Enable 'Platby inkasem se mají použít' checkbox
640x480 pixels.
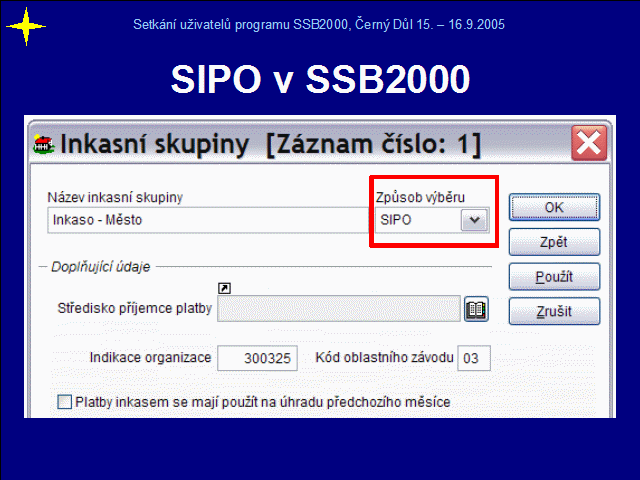coord(64,402)
